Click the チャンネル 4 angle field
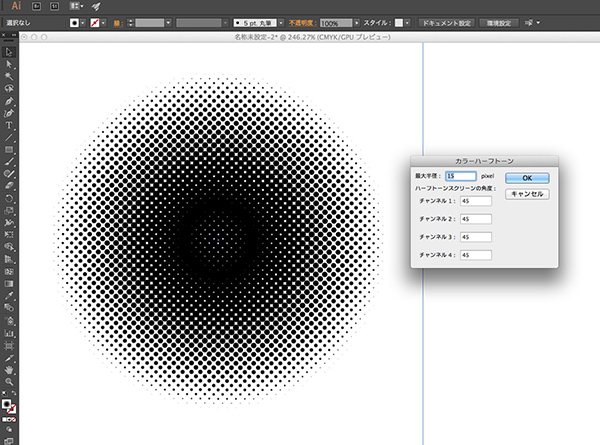 475,255
